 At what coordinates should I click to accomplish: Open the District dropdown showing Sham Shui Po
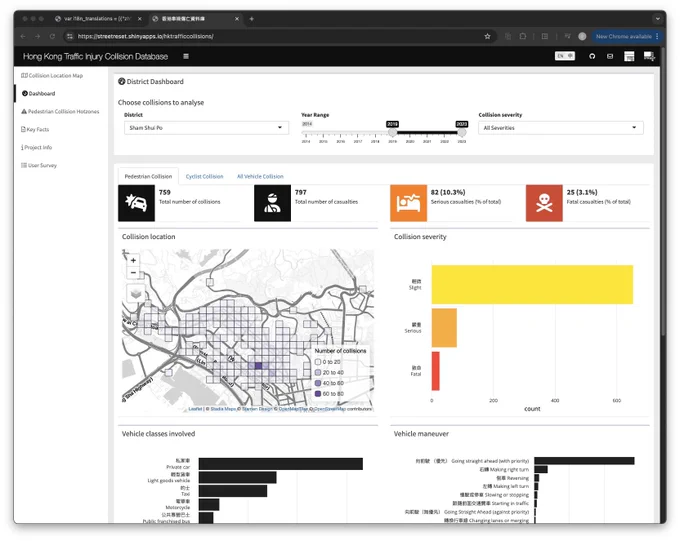click(206, 128)
